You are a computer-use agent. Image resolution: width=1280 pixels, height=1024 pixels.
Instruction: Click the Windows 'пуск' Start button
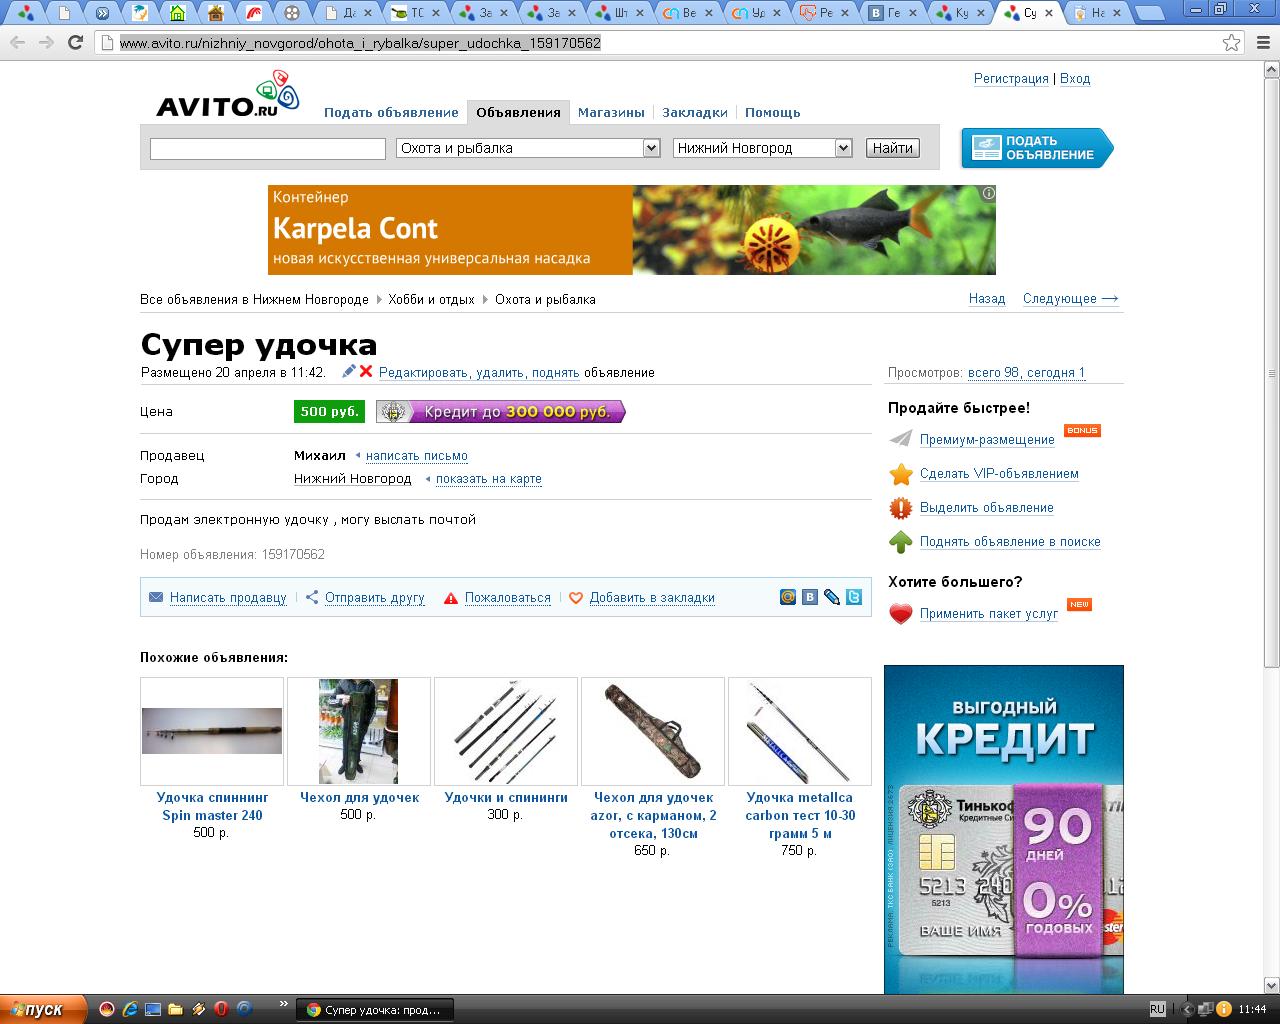(x=45, y=1010)
